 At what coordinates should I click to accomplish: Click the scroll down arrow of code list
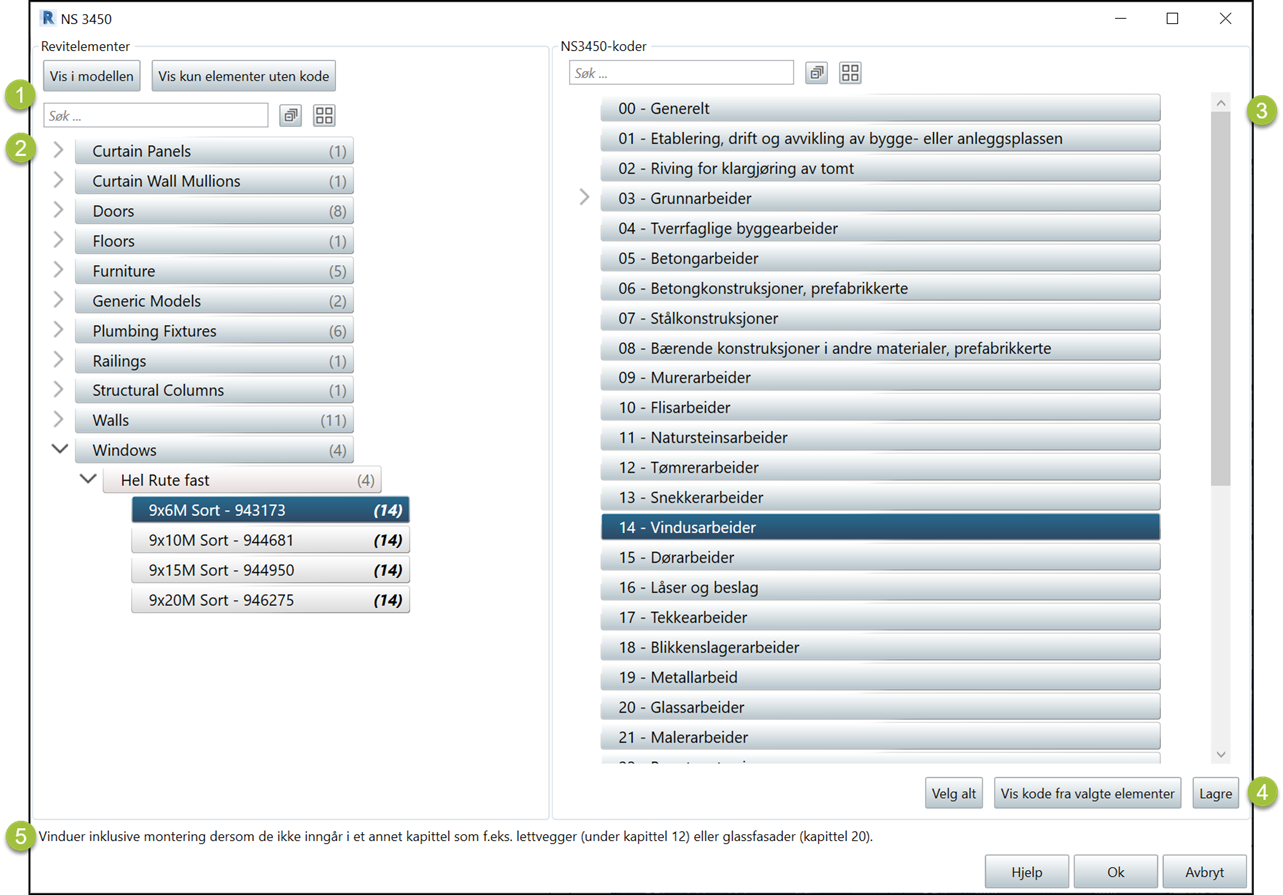point(1220,754)
